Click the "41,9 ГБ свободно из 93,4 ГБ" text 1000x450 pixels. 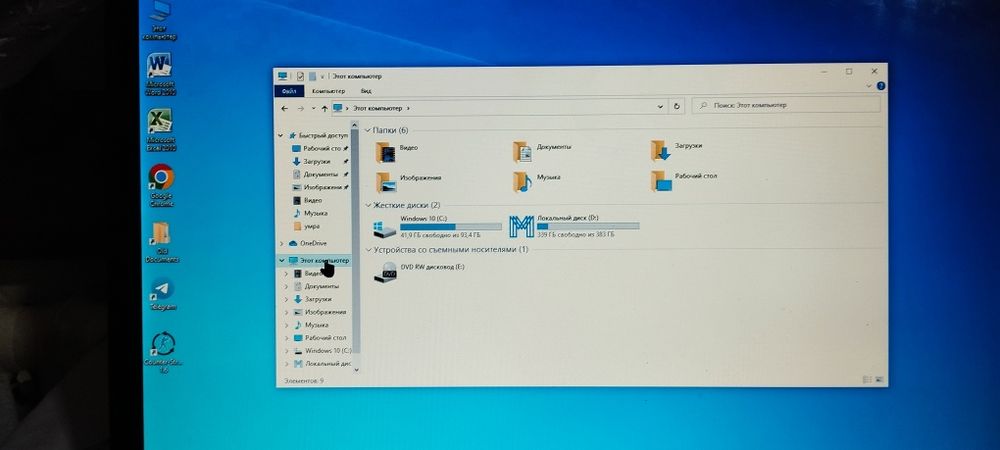pyautogui.click(x=441, y=235)
